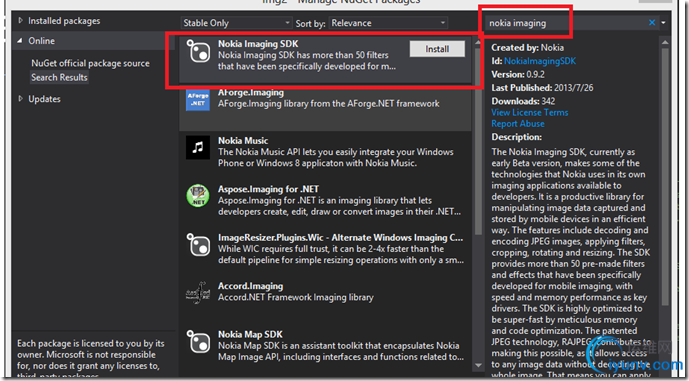Select the AForge.NET package icon

pos(198,99)
